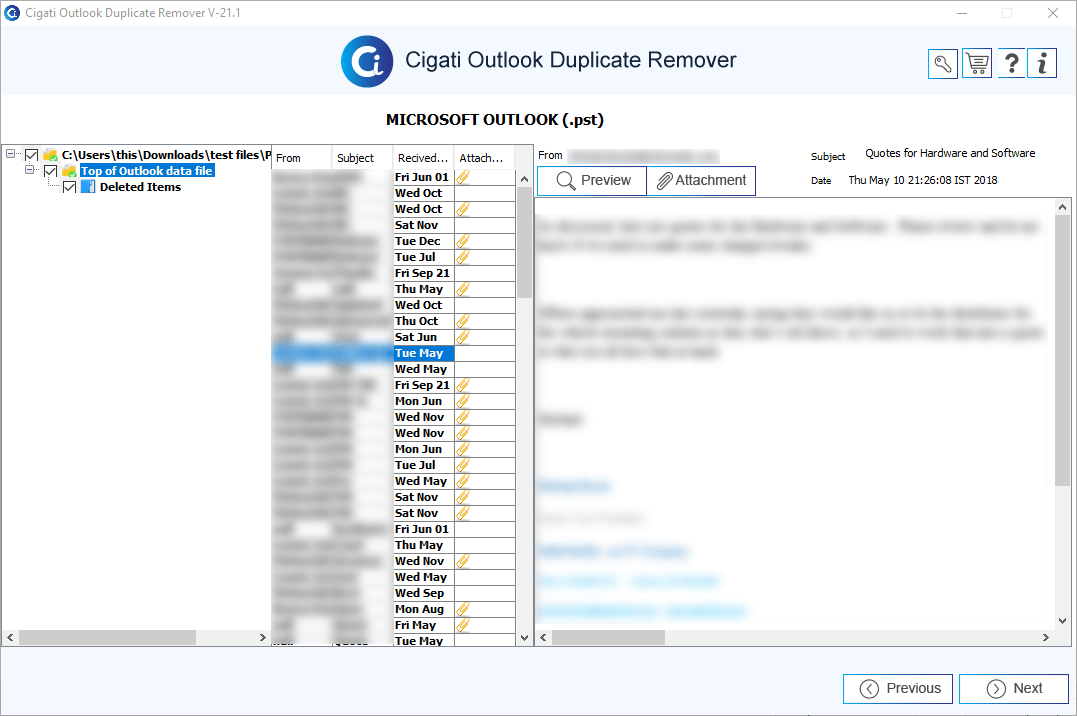Select the Thu Oct email row
Image resolution: width=1077 pixels, height=716 pixels.
(394, 321)
